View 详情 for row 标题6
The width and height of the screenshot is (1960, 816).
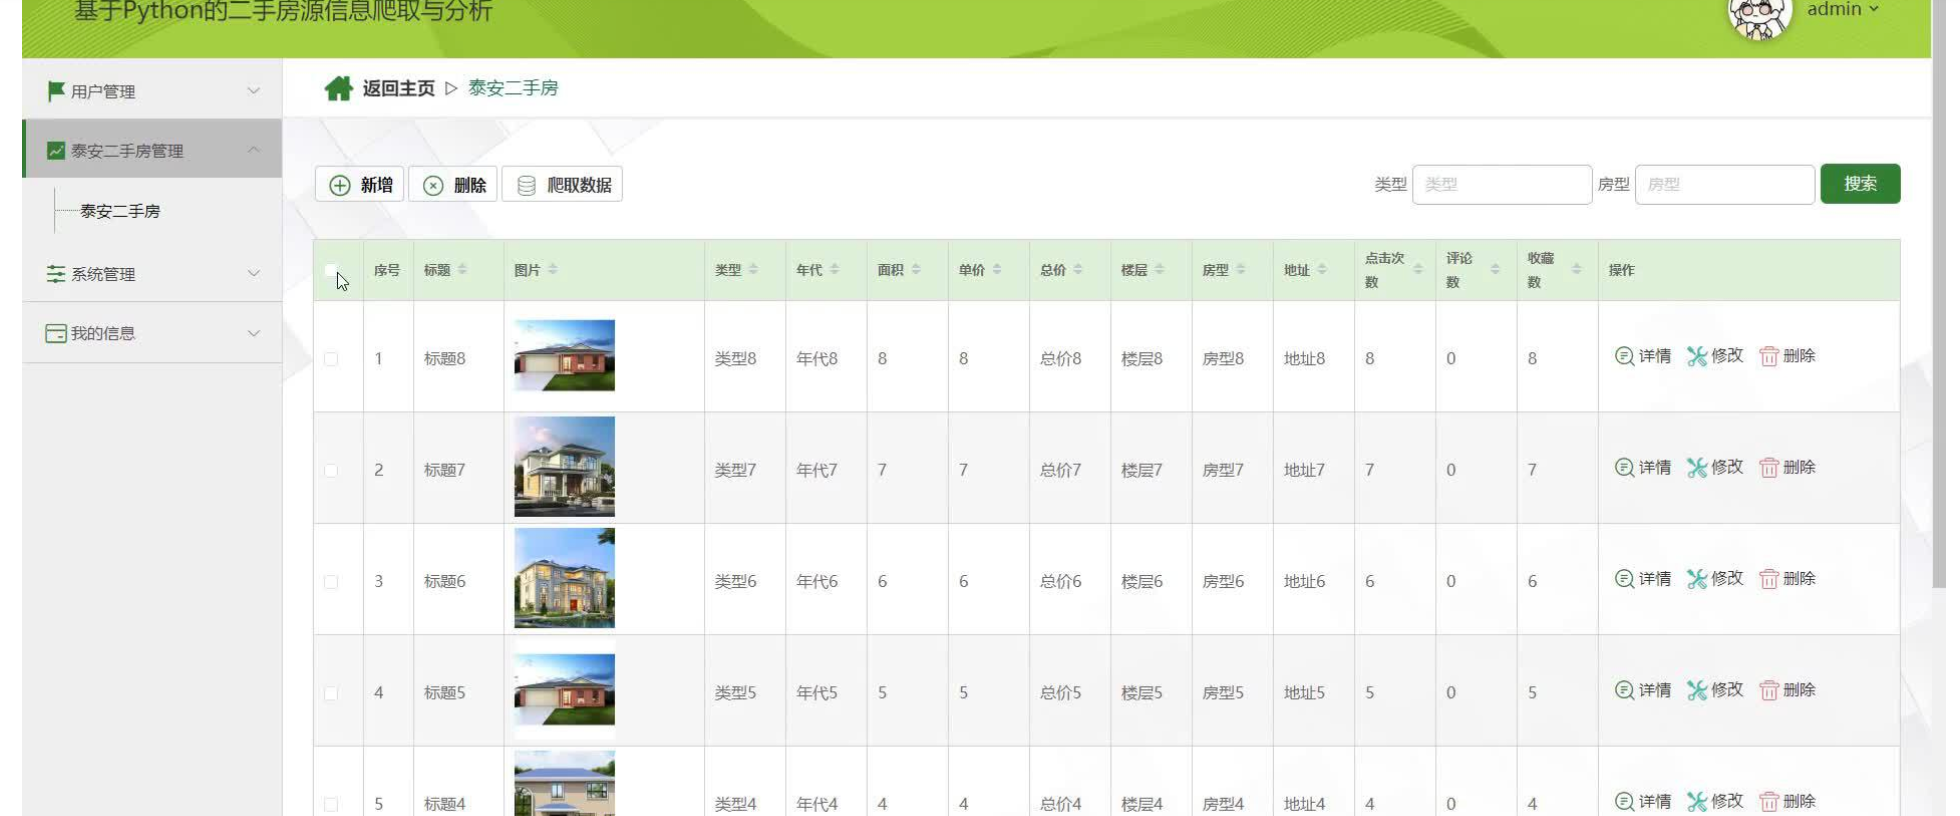click(x=1643, y=579)
